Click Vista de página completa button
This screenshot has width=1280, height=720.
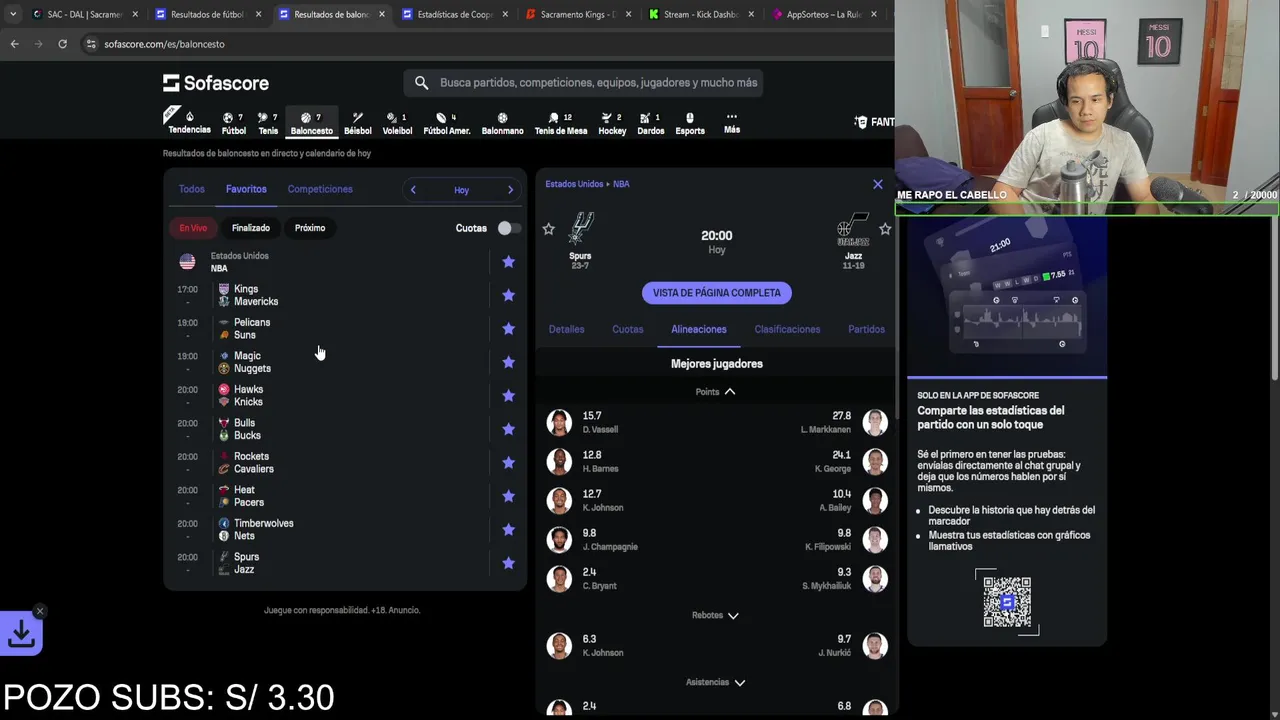[717, 293]
